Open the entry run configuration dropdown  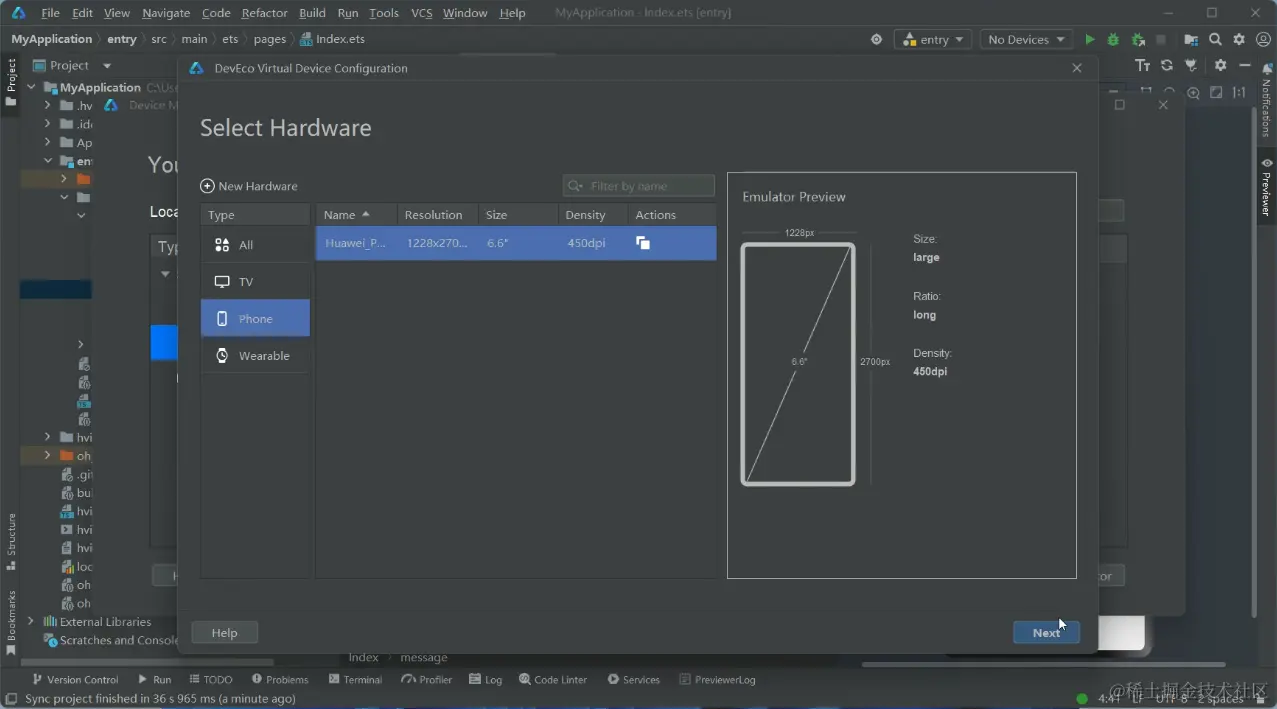coord(933,40)
